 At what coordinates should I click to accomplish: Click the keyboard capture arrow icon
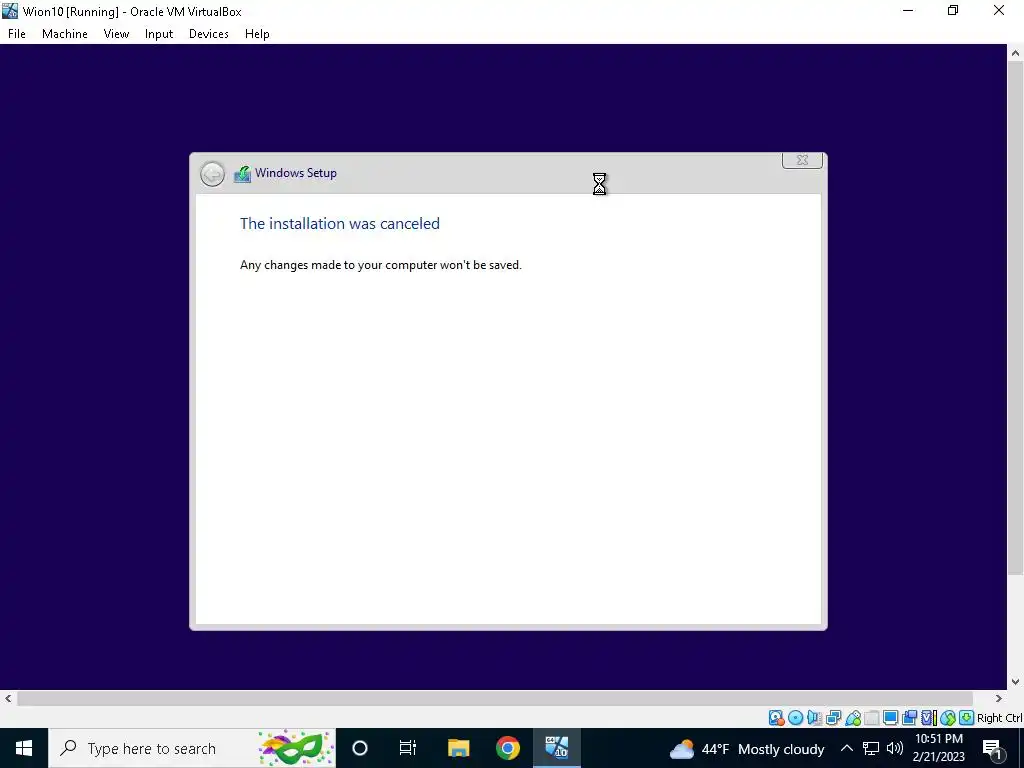(x=967, y=718)
